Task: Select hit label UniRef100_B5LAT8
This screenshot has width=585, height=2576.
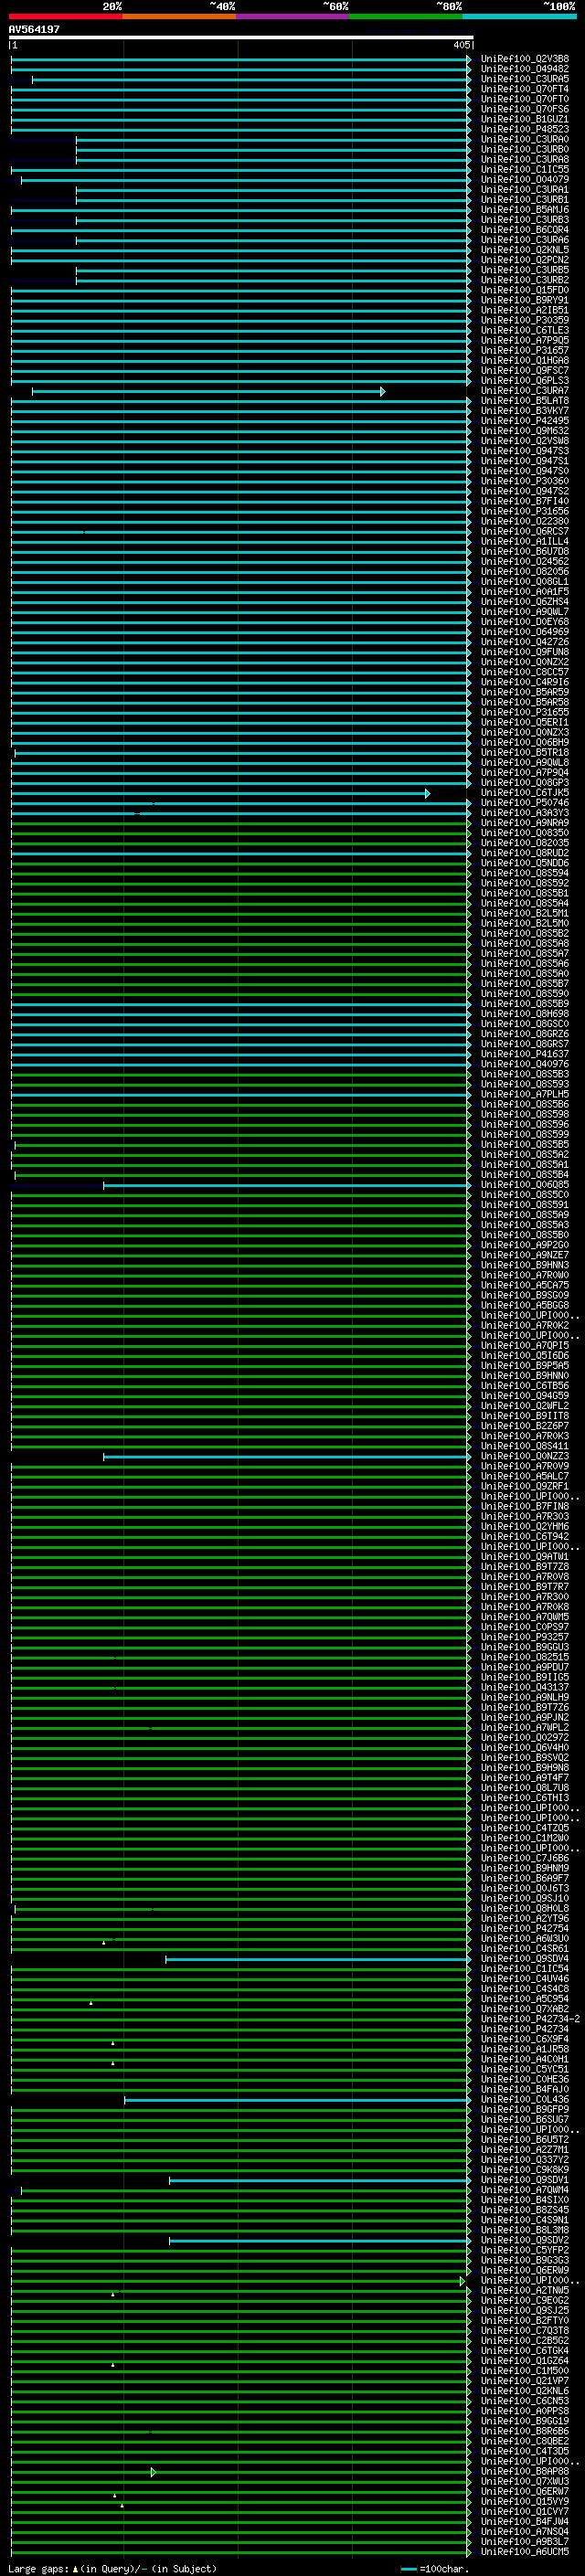Action: (525, 401)
